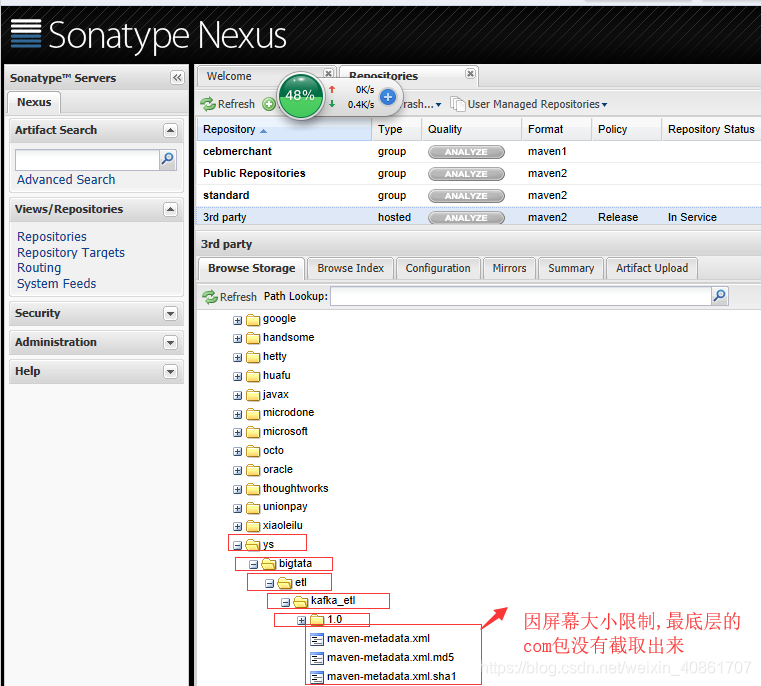Select the Browse Storage tab
Viewport: 761px width, 686px height.
coord(251,268)
